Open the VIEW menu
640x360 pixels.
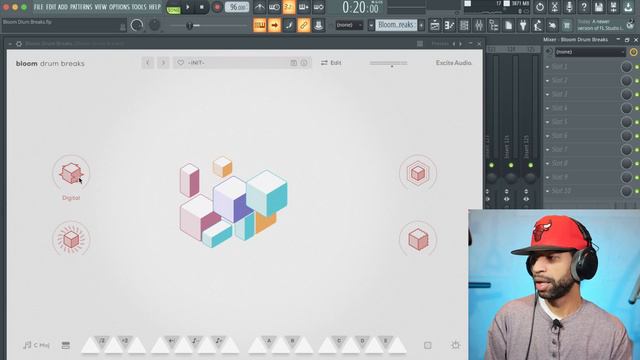tap(101, 7)
